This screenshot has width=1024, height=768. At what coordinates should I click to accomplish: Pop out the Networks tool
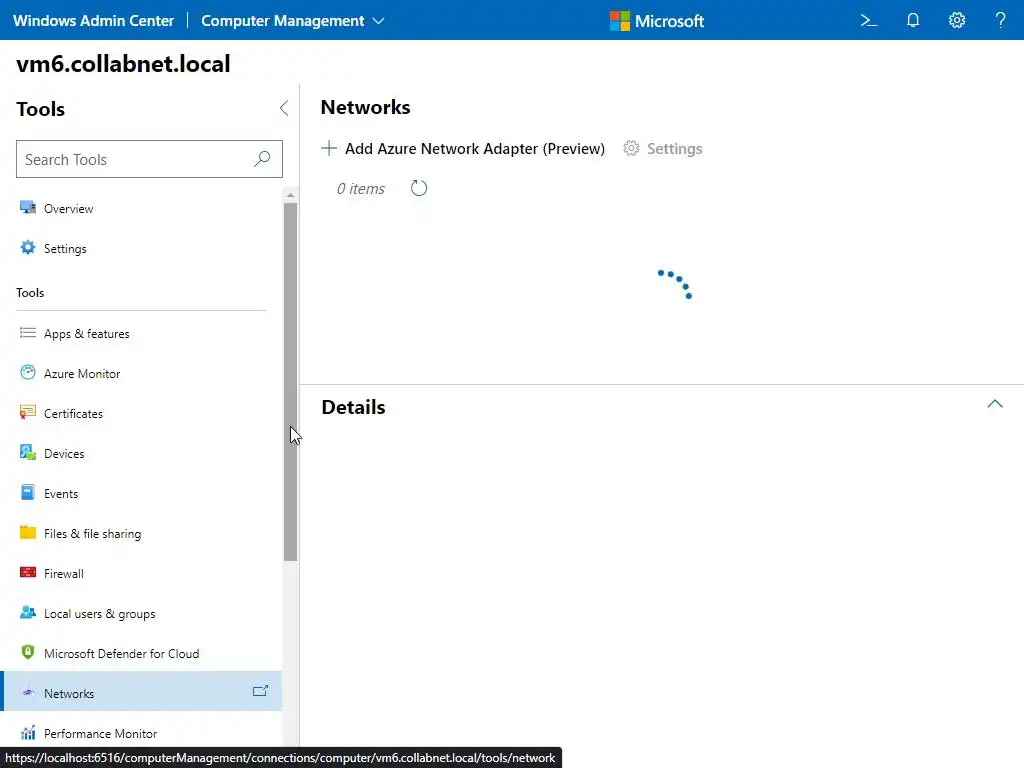tap(260, 691)
